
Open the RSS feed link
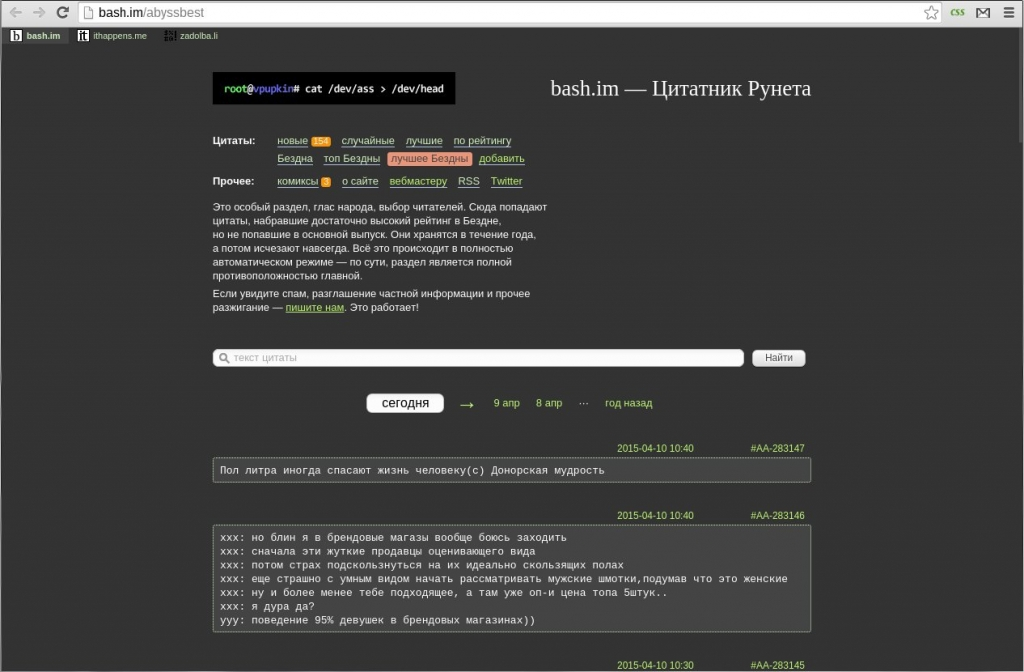point(468,182)
